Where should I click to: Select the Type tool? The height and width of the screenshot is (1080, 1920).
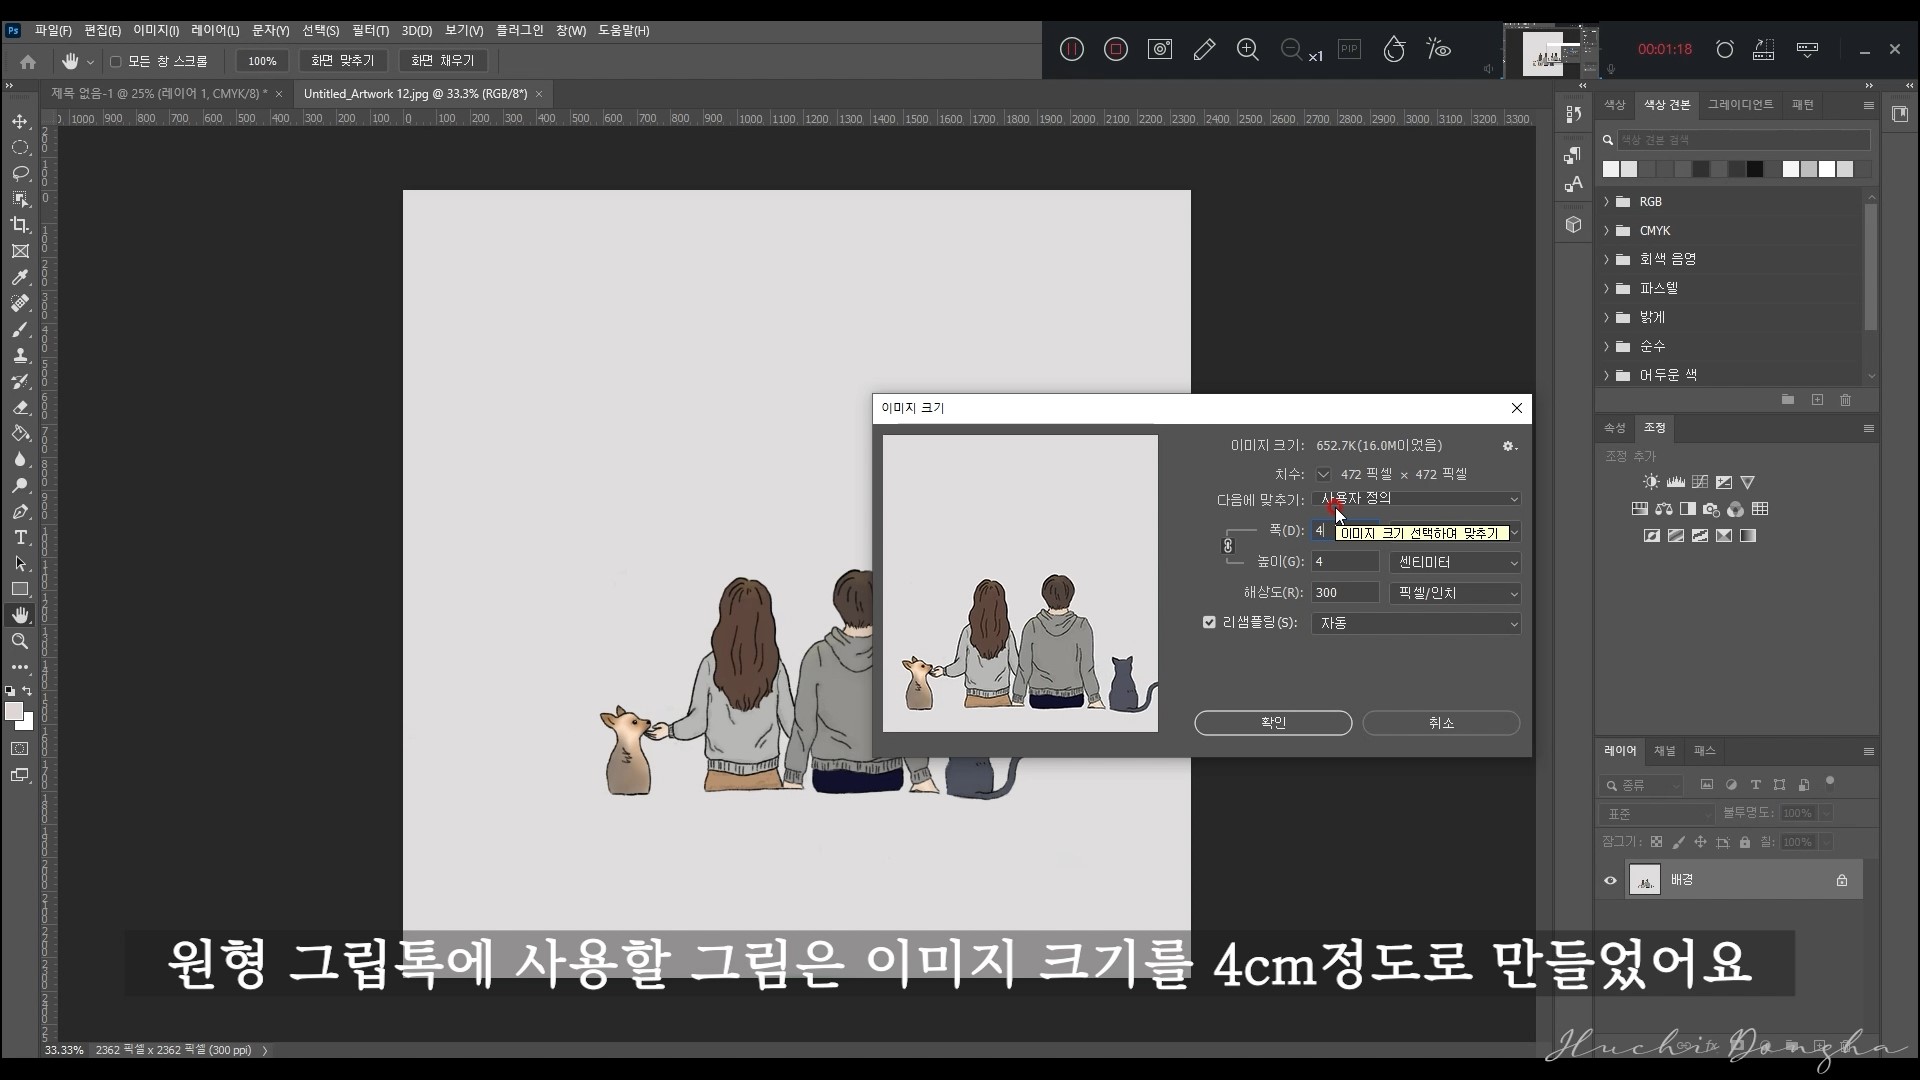[20, 537]
